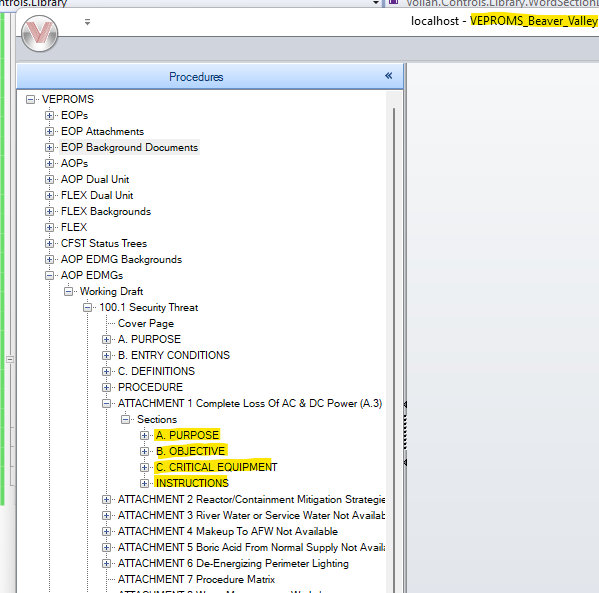Expand ATTACHMENT 4 Makeup To AFW node

(x=107, y=531)
